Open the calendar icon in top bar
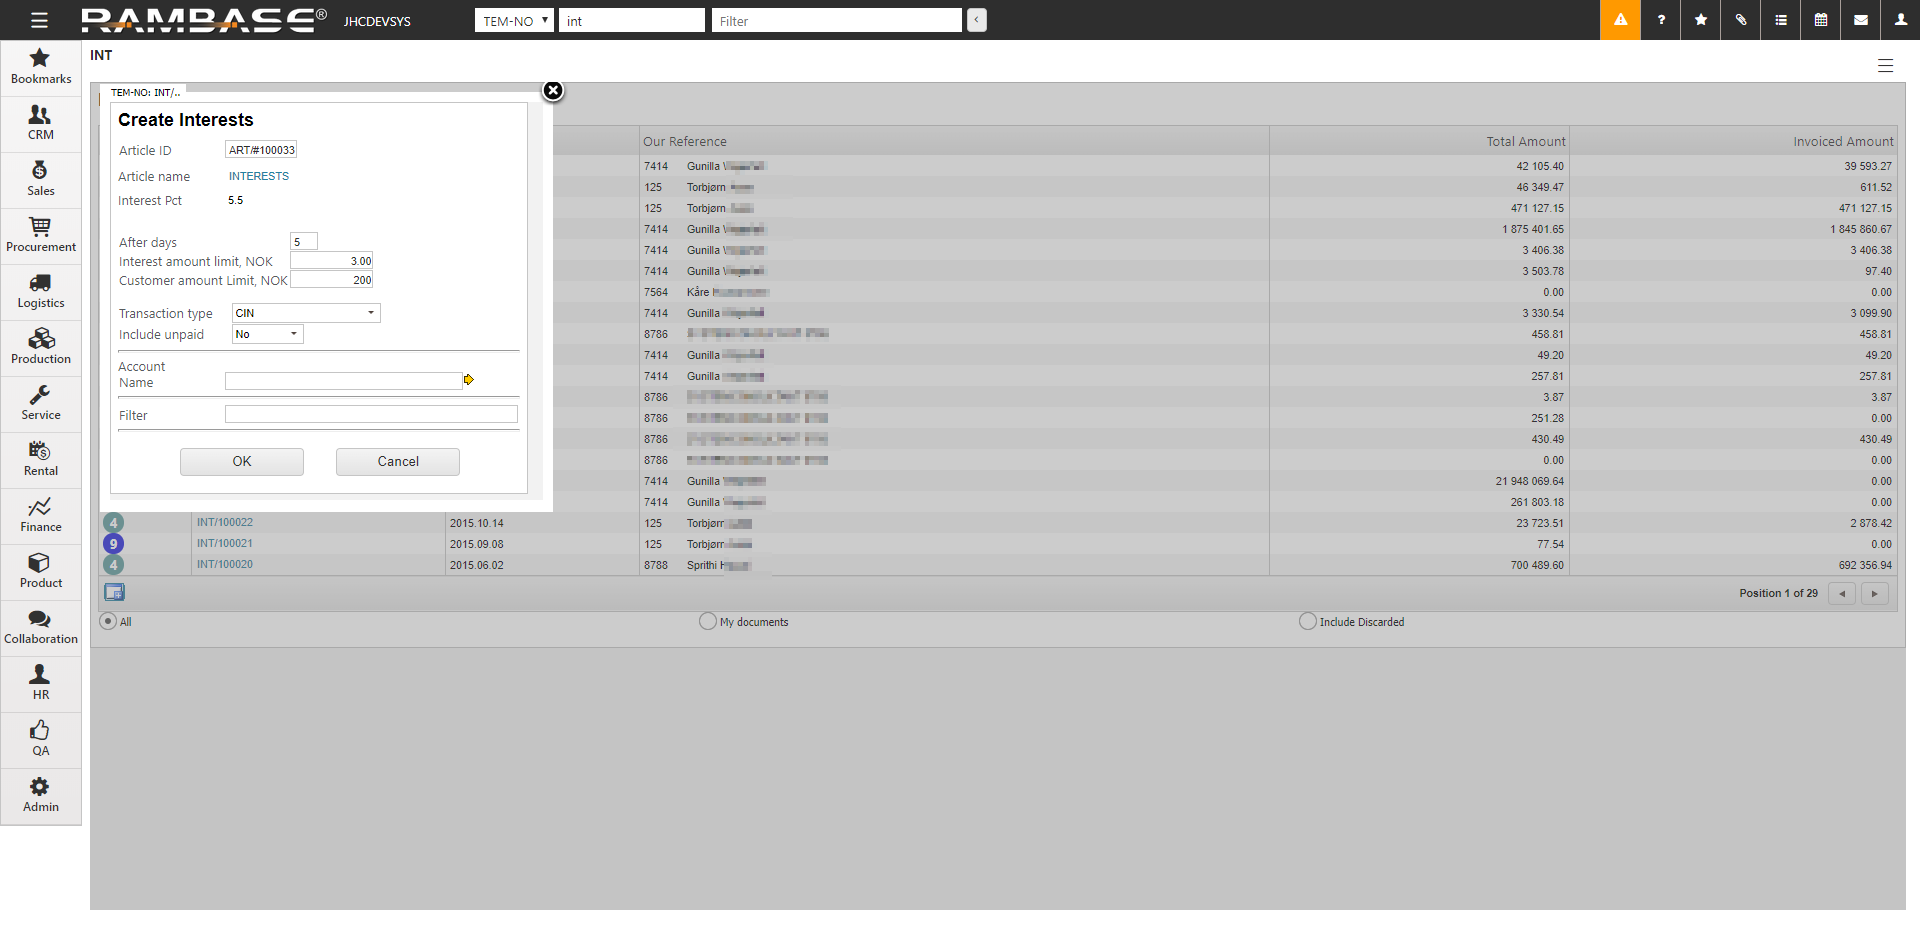The image size is (1920, 938). pos(1820,20)
